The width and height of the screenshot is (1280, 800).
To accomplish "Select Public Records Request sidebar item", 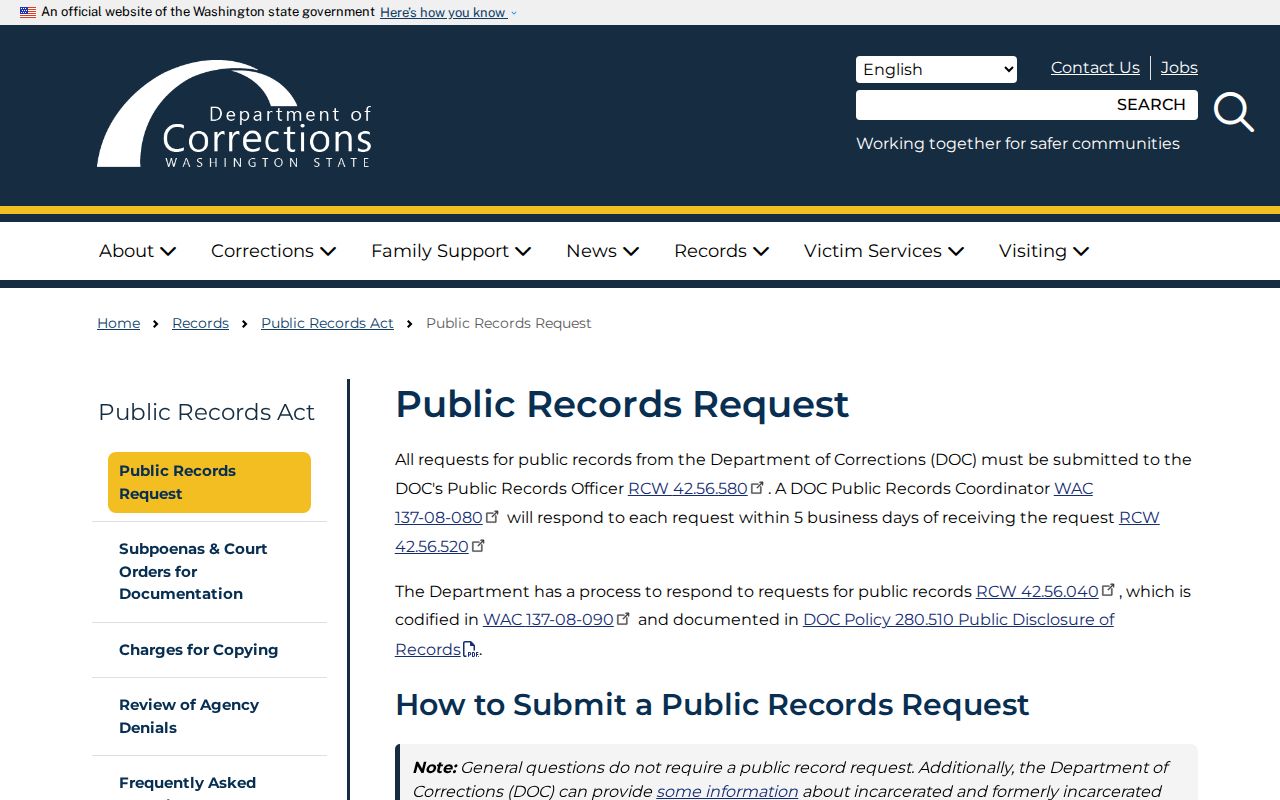I will pos(209,482).
